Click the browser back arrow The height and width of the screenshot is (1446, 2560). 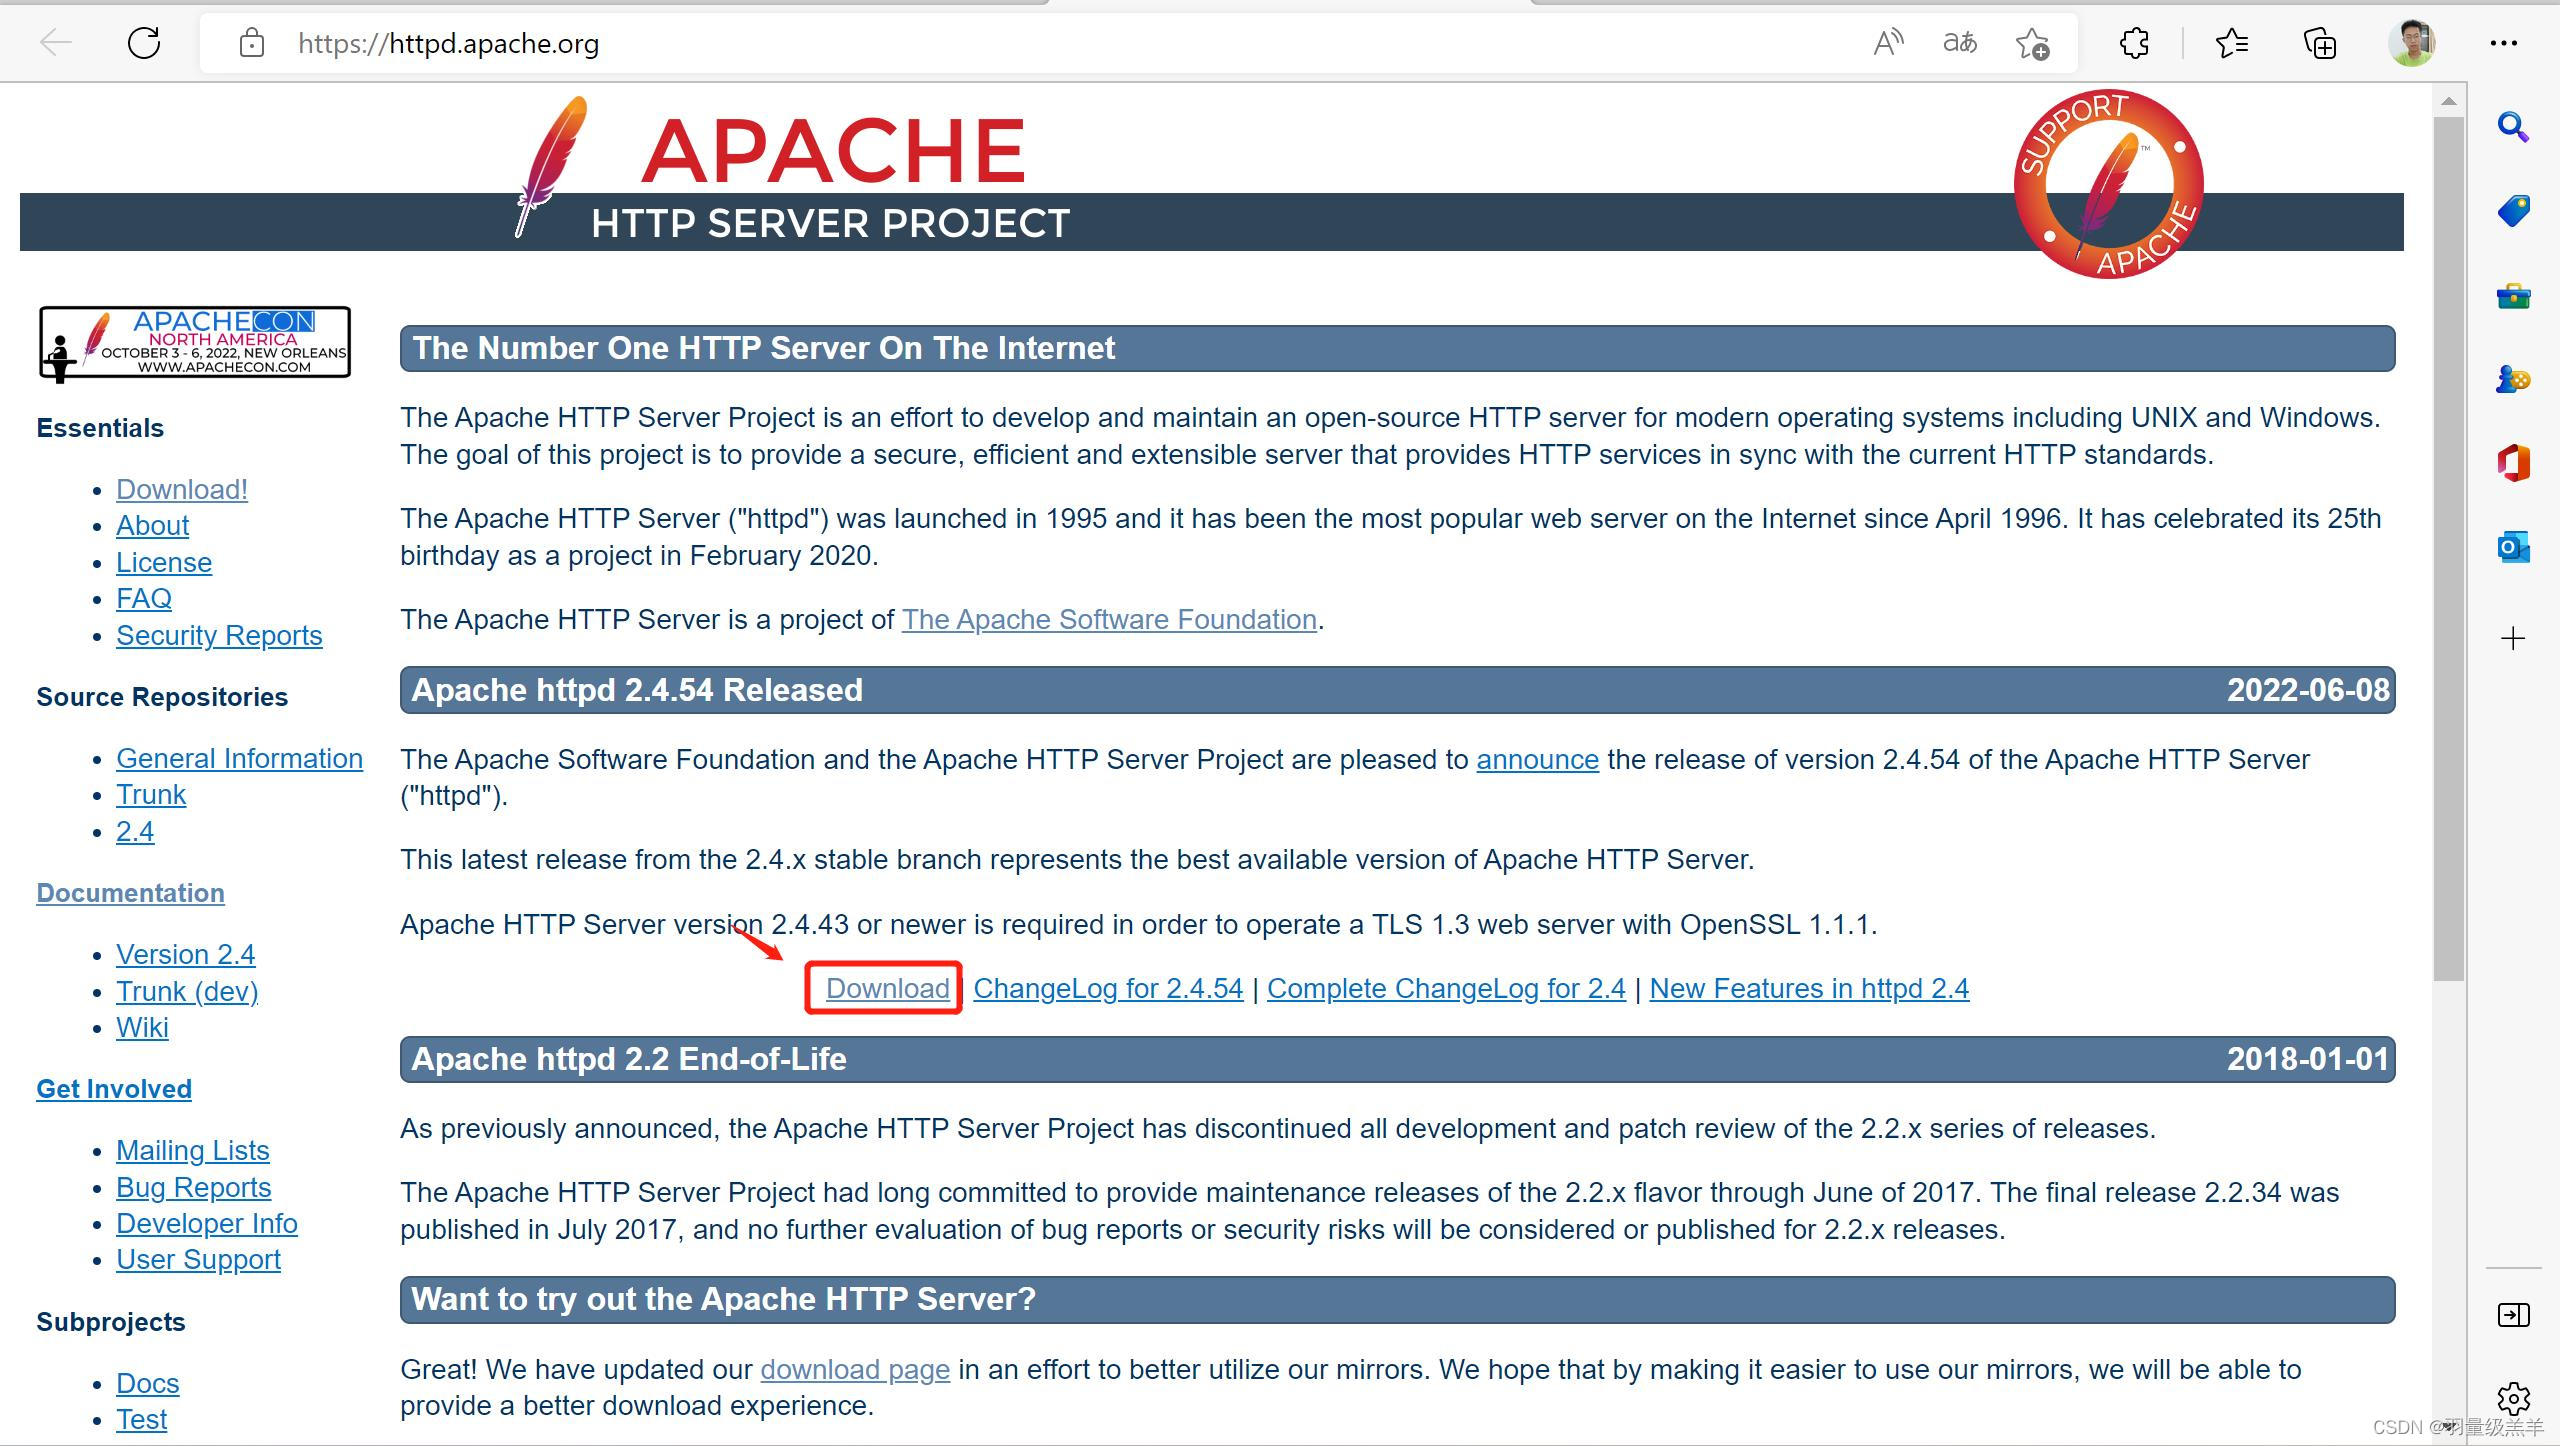click(56, 42)
